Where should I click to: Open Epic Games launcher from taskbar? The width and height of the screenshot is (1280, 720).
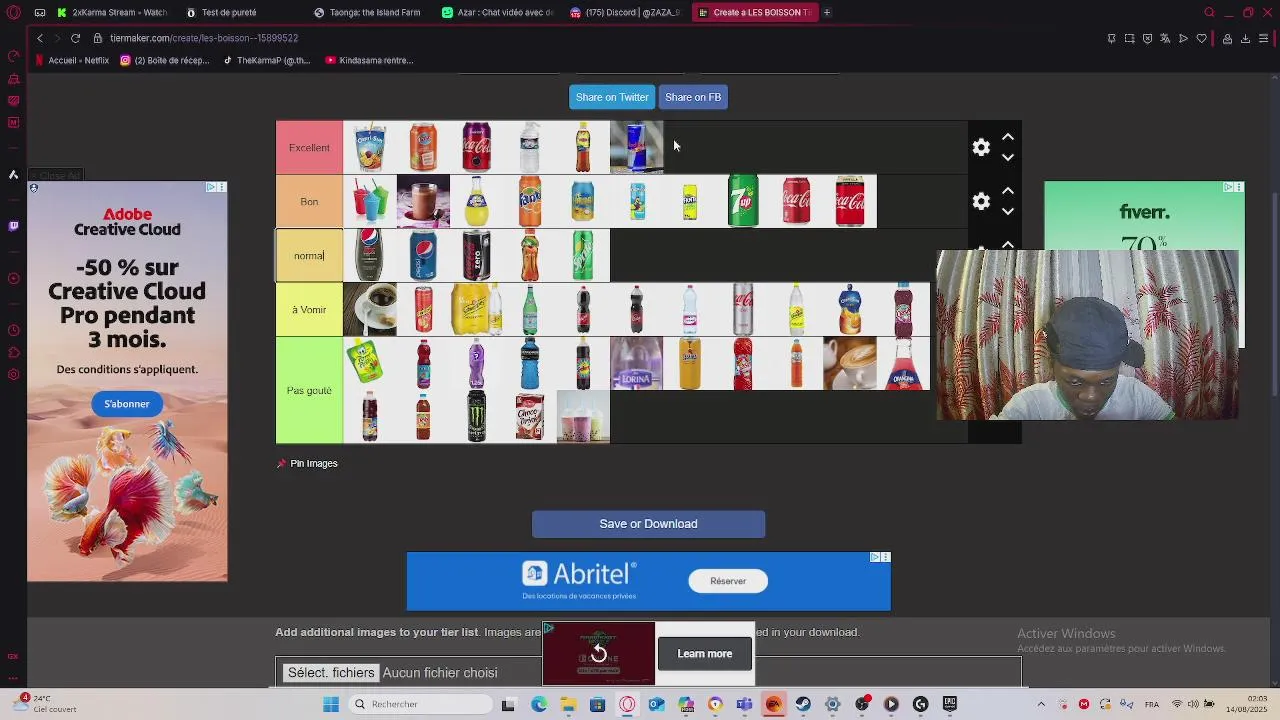(949, 704)
